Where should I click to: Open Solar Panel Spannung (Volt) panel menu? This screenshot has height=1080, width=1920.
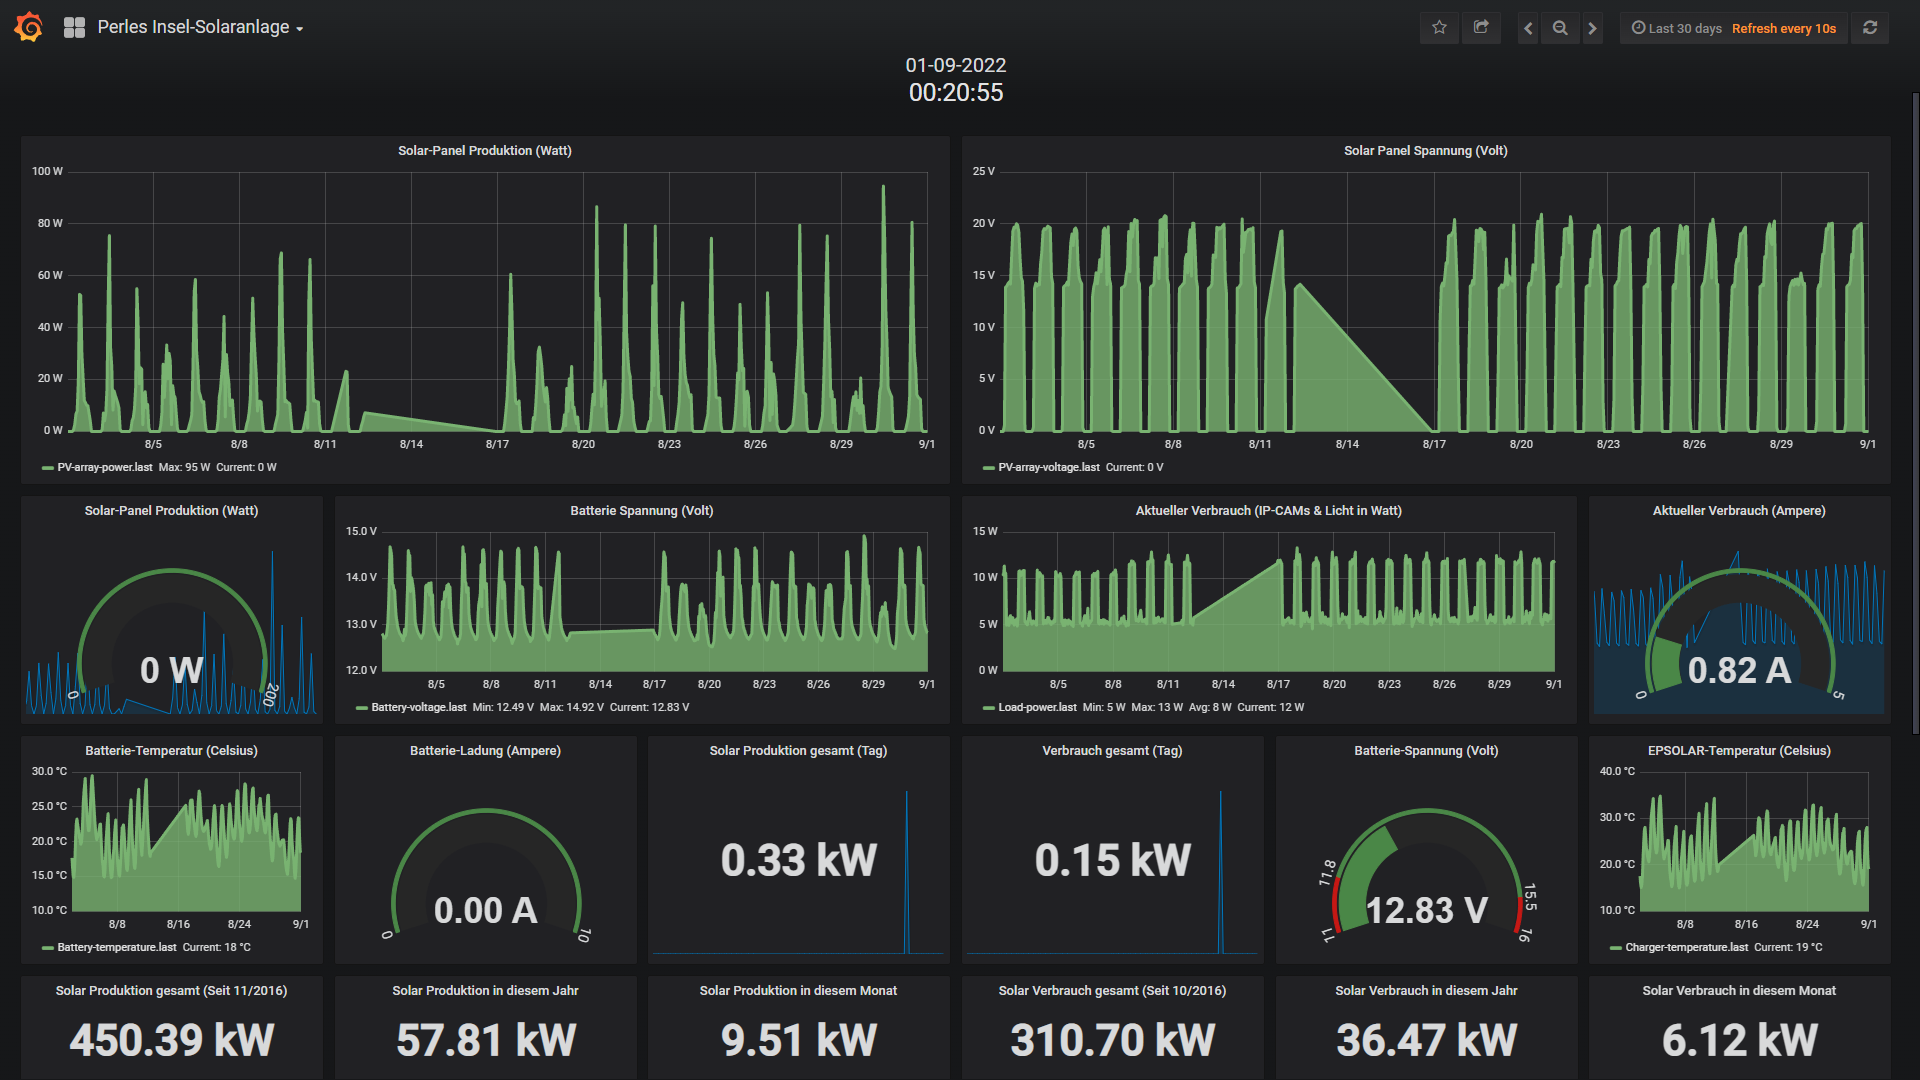pyautogui.click(x=1425, y=151)
